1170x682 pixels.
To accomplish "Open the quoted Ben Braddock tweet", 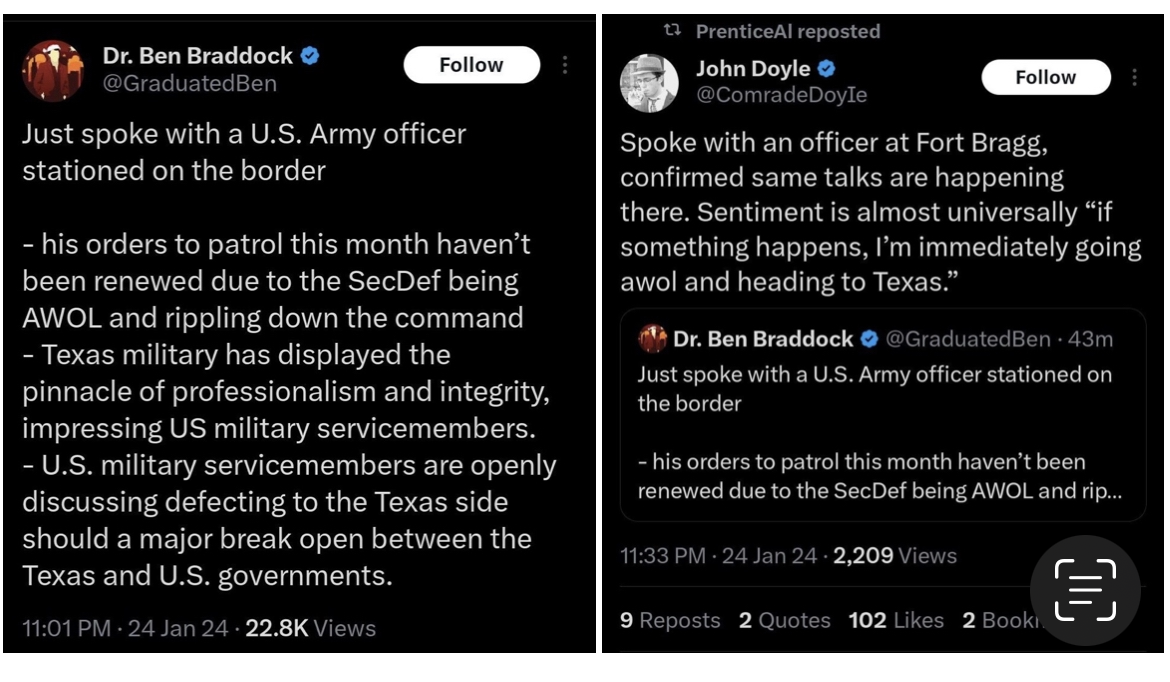I will [x=882, y=430].
